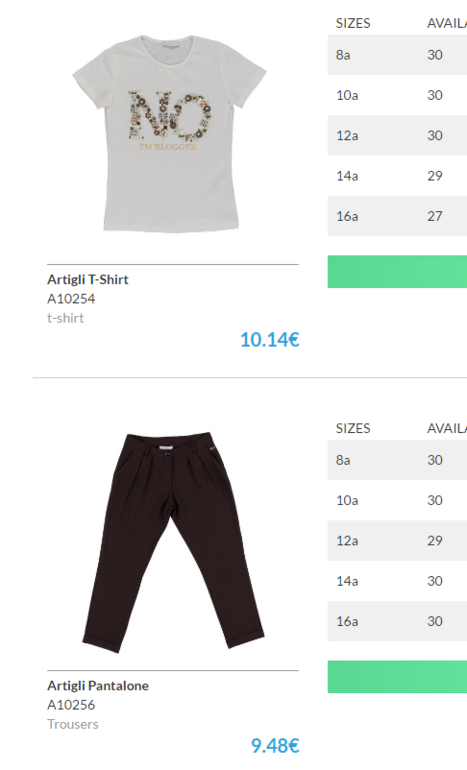Select size 16a row for the Pantalone
This screenshot has height=770, width=467.
(397, 621)
